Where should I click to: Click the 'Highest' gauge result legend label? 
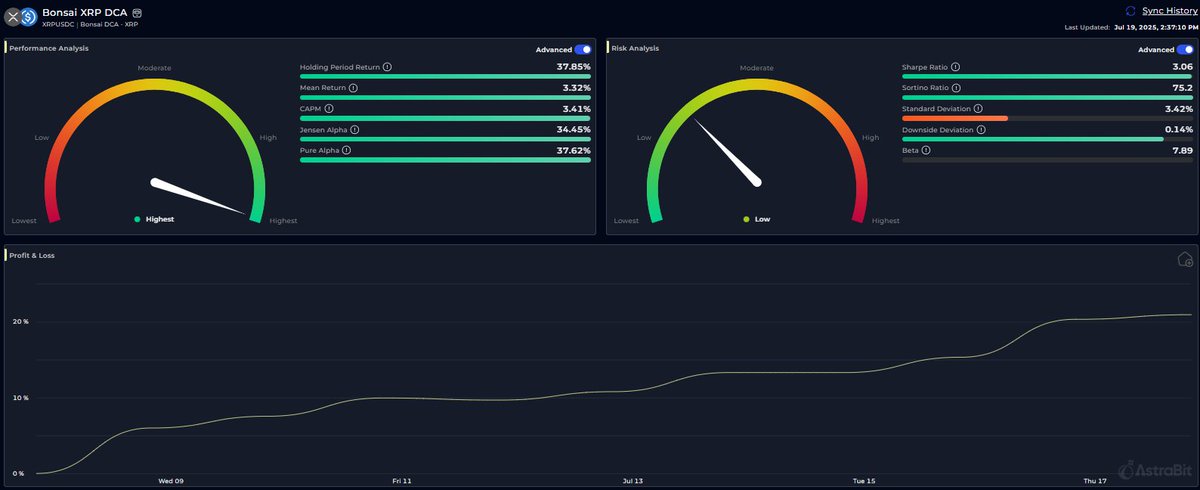tap(160, 219)
